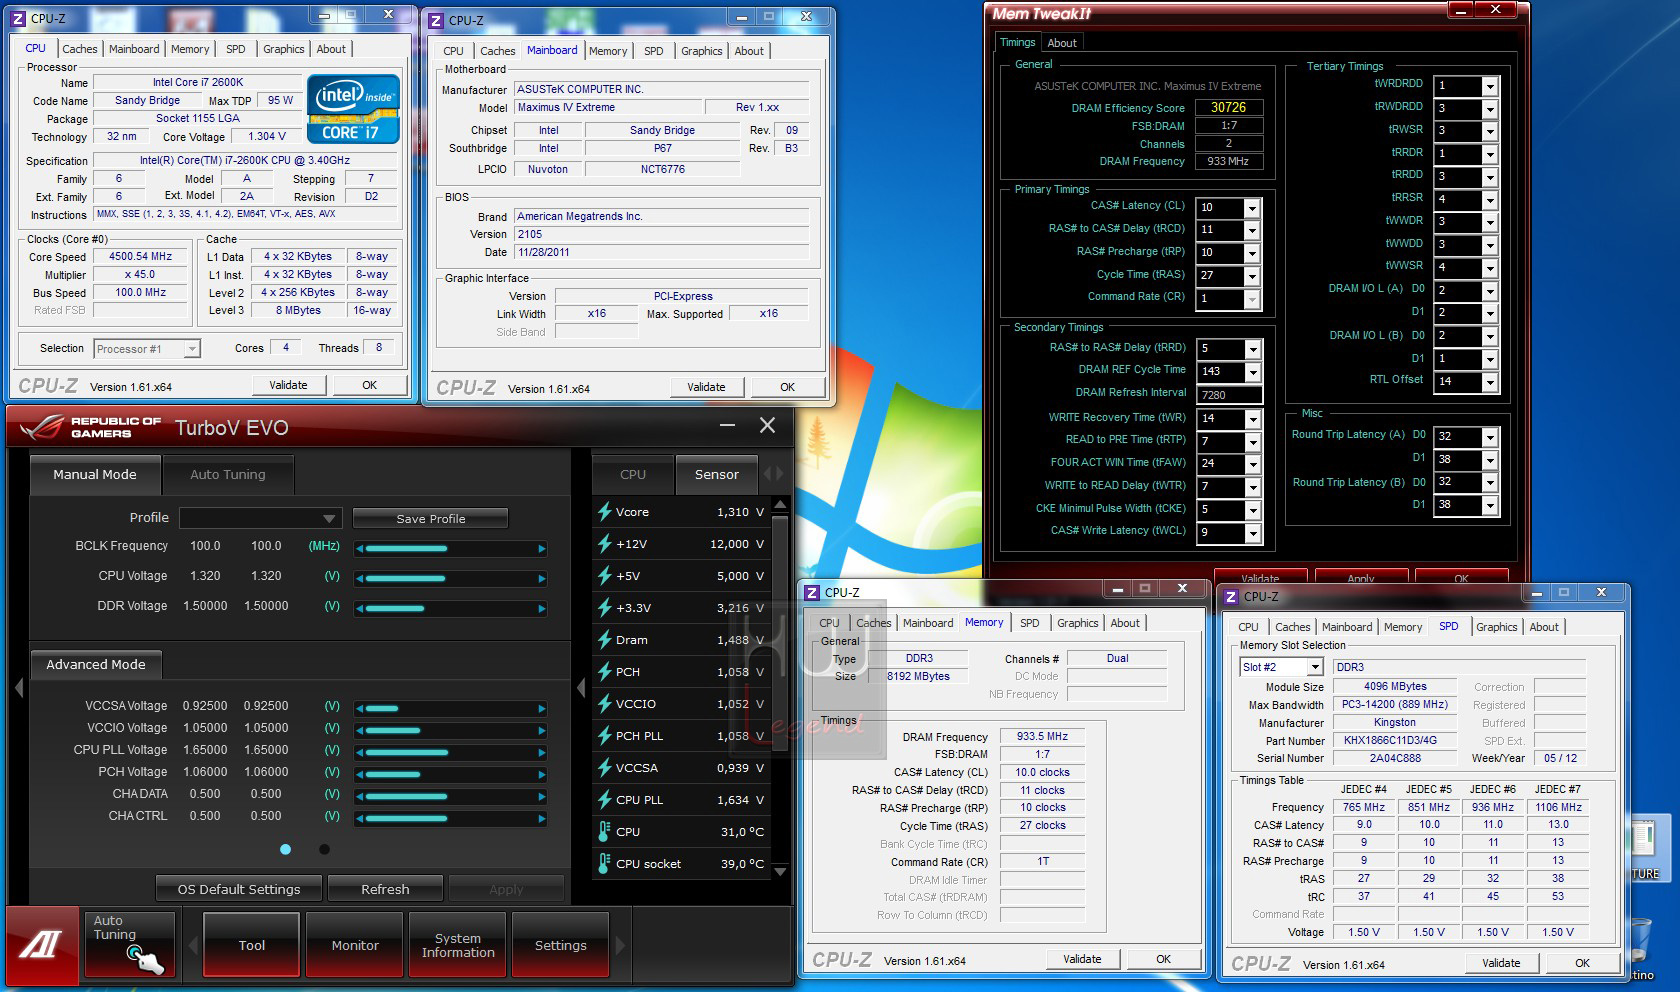Click OK in the SPD CPU-Z window
Viewport: 1680px width, 992px height.
click(x=1582, y=963)
